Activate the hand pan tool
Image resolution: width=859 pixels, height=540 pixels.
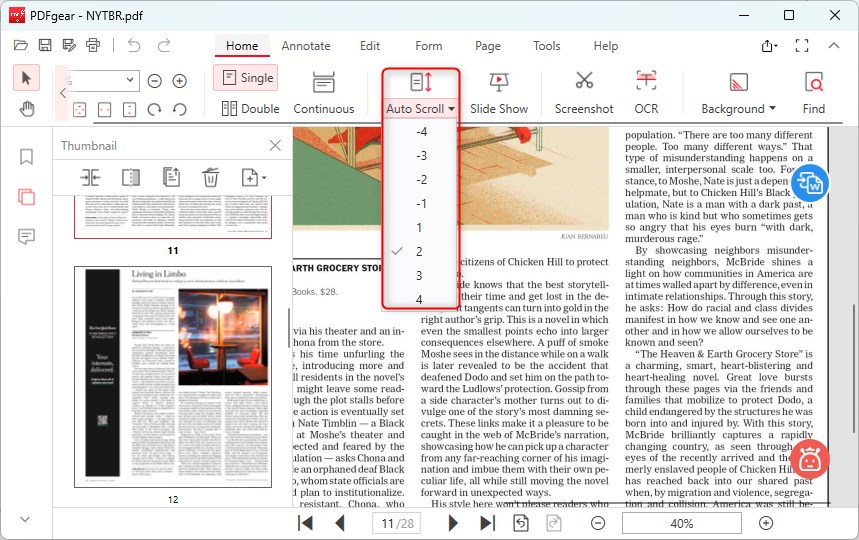[26, 109]
